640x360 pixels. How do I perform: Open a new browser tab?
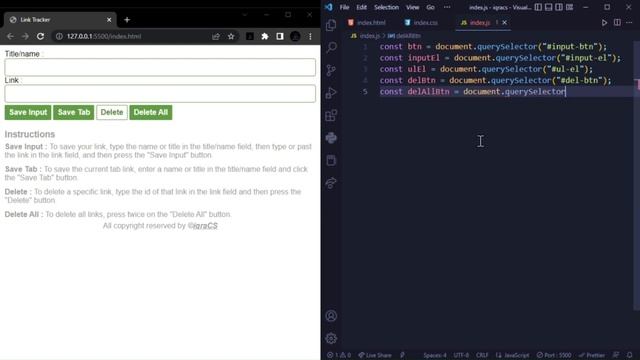coord(127,20)
